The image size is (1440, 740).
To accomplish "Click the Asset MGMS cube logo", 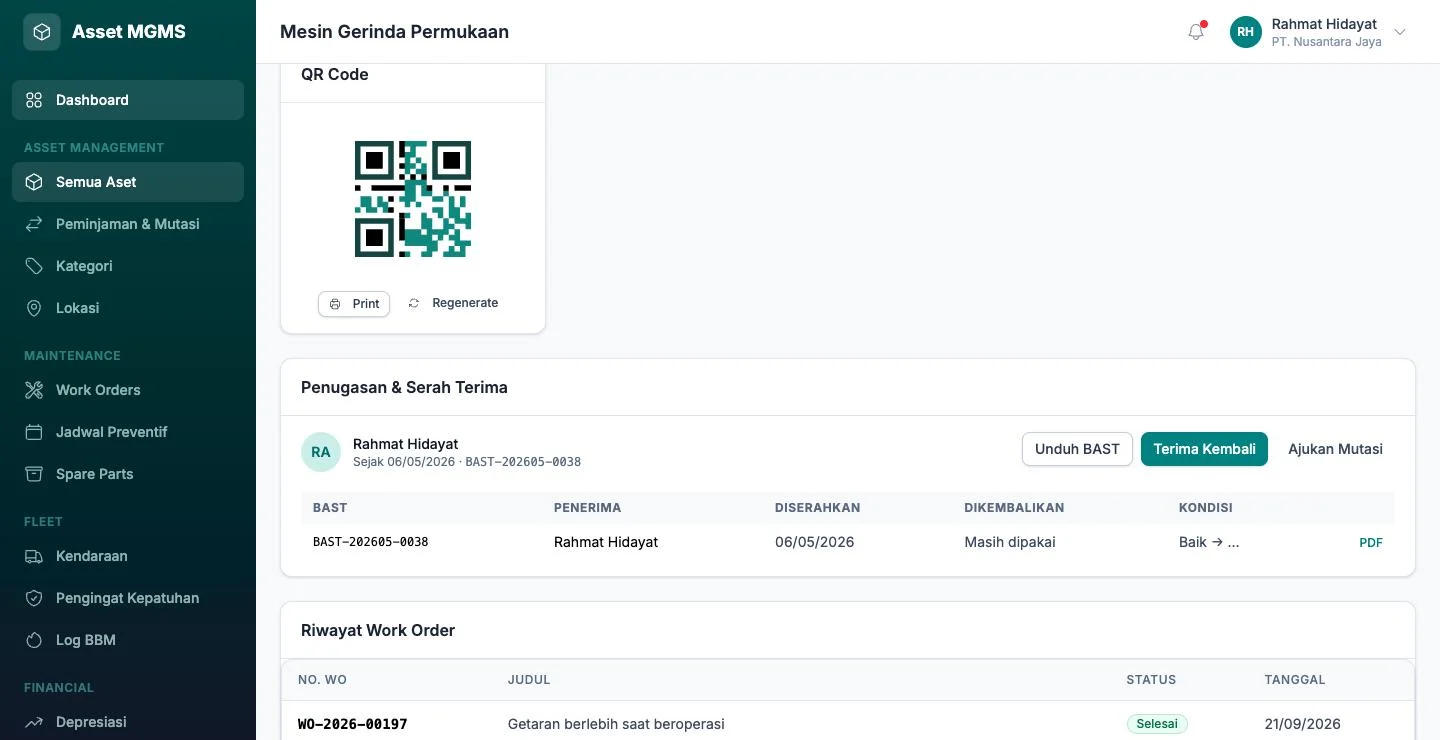I will click(42, 32).
